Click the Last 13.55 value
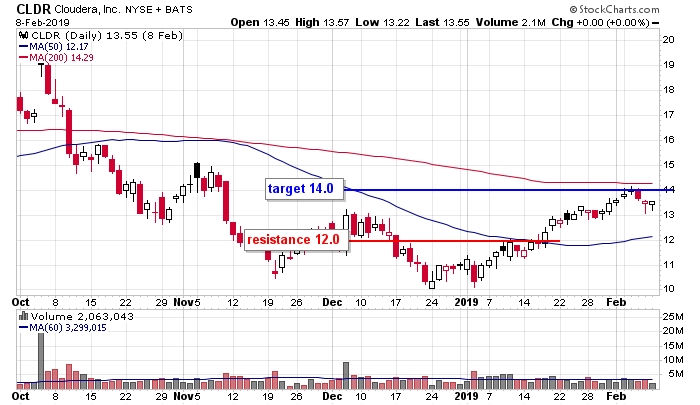The height and width of the screenshot is (405, 700). click(442, 22)
